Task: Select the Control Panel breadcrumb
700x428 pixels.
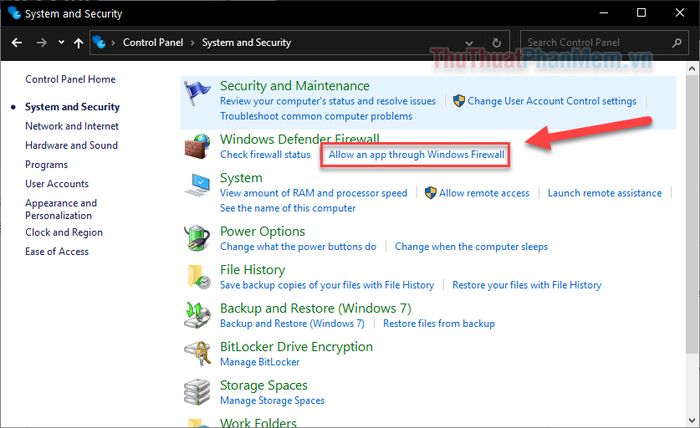Action: (153, 42)
